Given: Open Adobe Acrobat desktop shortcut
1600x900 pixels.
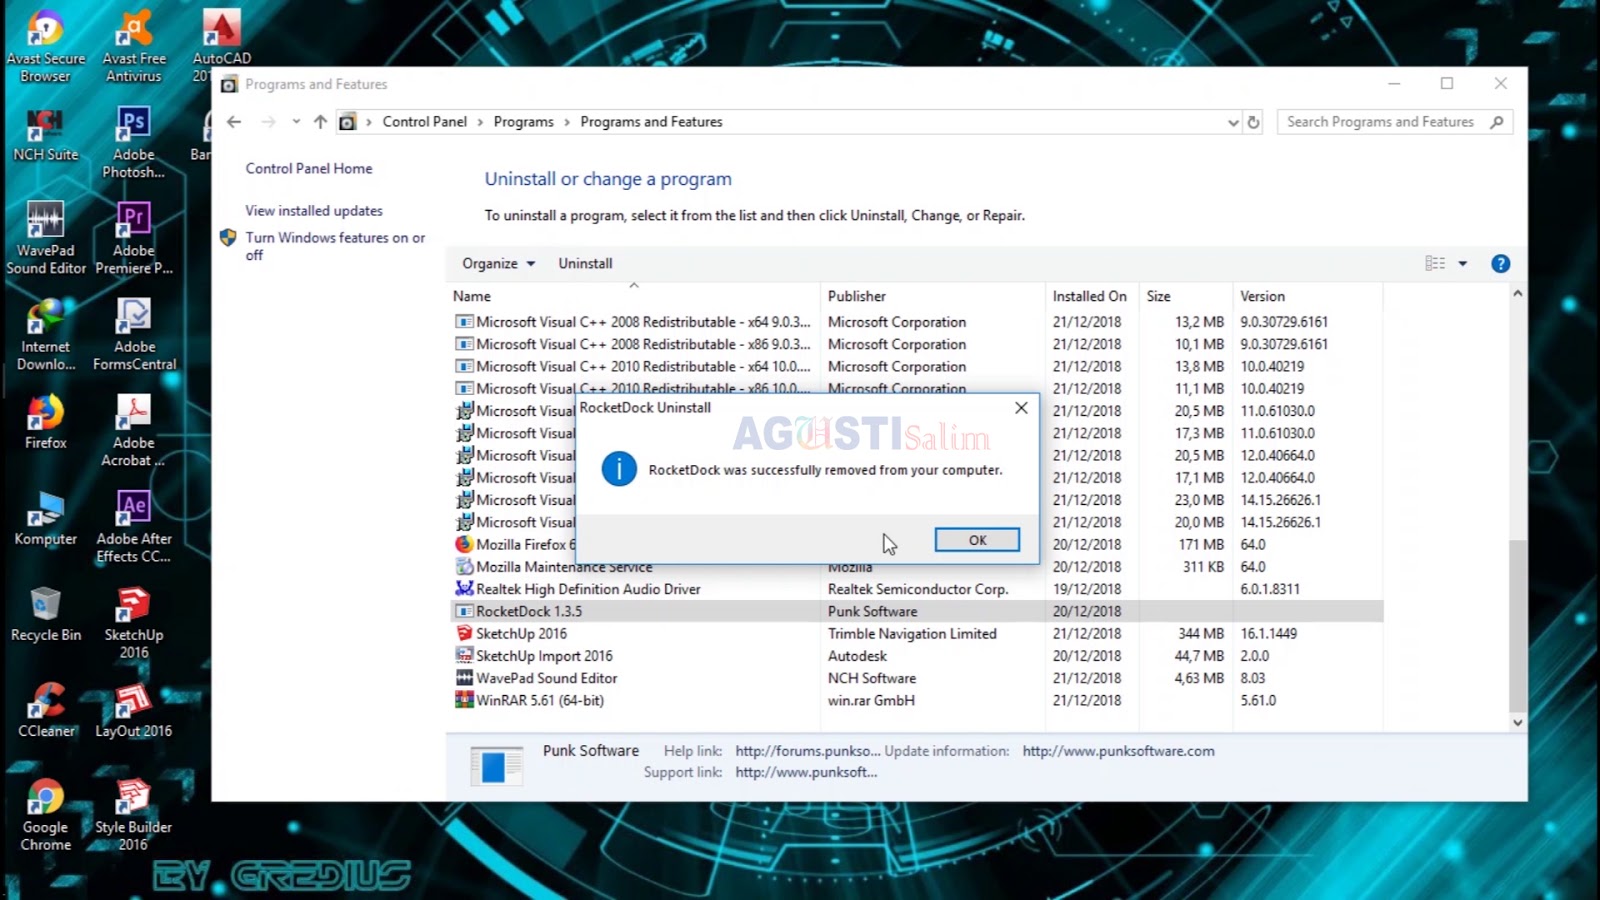Looking at the screenshot, I should click(x=134, y=430).
